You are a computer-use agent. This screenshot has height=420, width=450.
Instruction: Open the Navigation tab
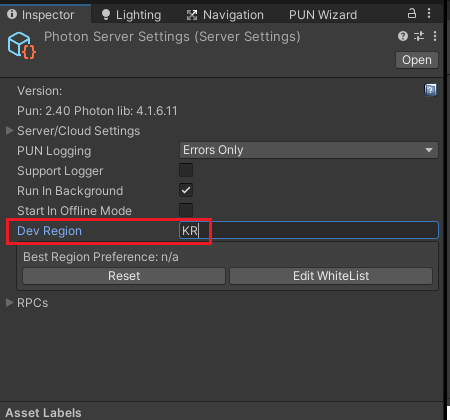[x=225, y=15]
